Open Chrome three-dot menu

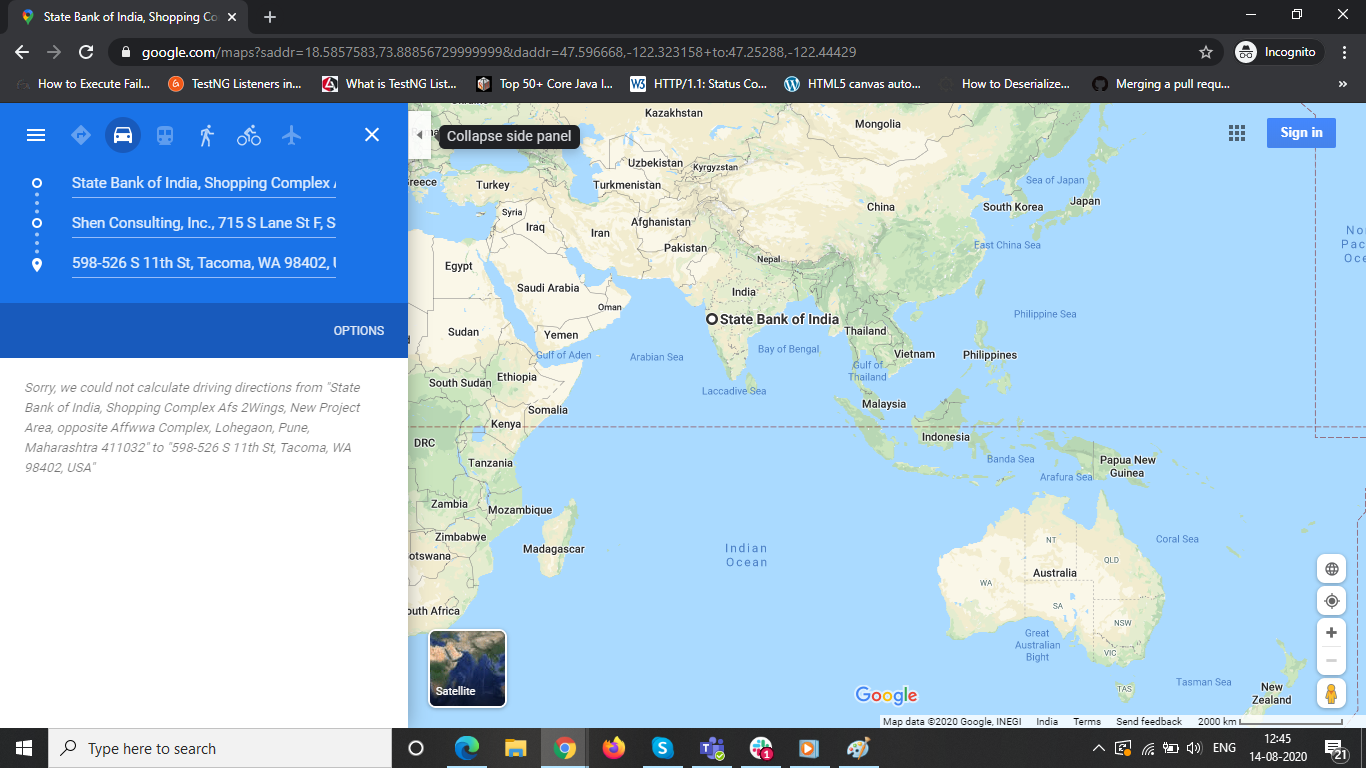(1344, 52)
